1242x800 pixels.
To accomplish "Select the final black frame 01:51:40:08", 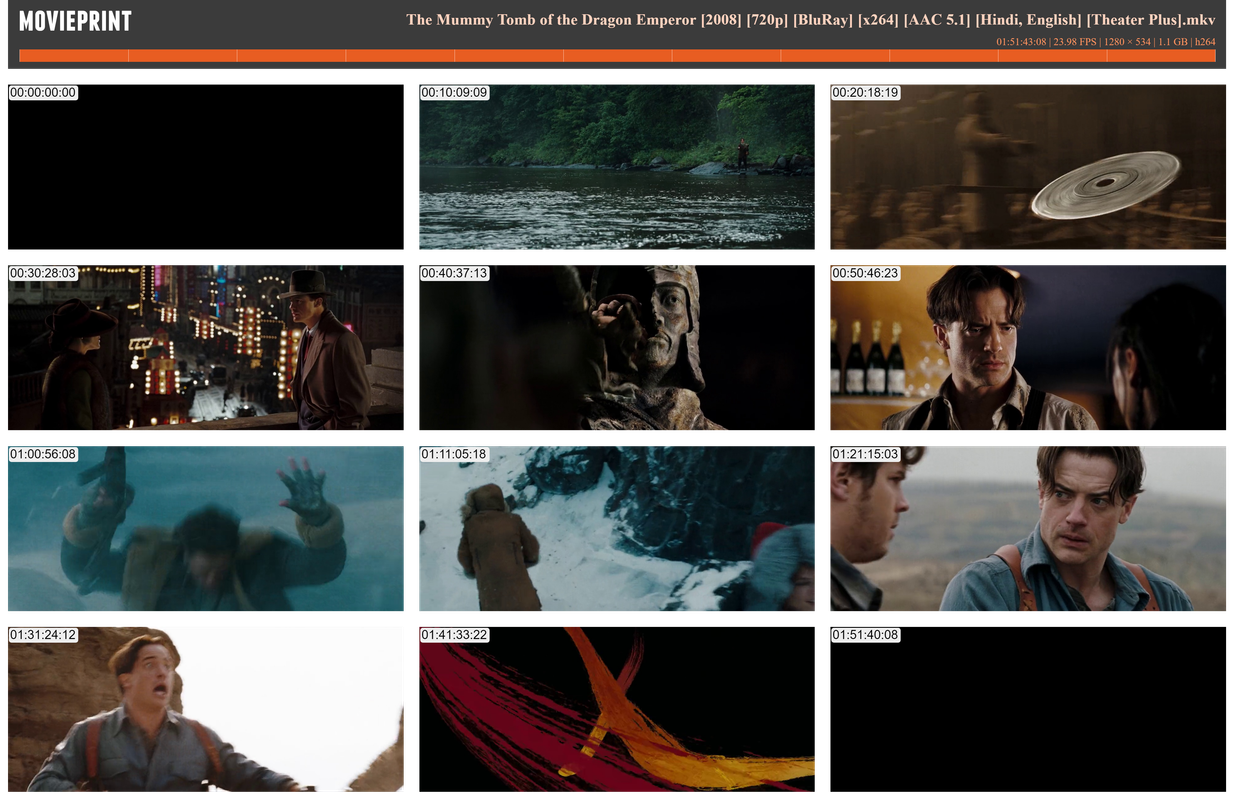I will (1028, 710).
